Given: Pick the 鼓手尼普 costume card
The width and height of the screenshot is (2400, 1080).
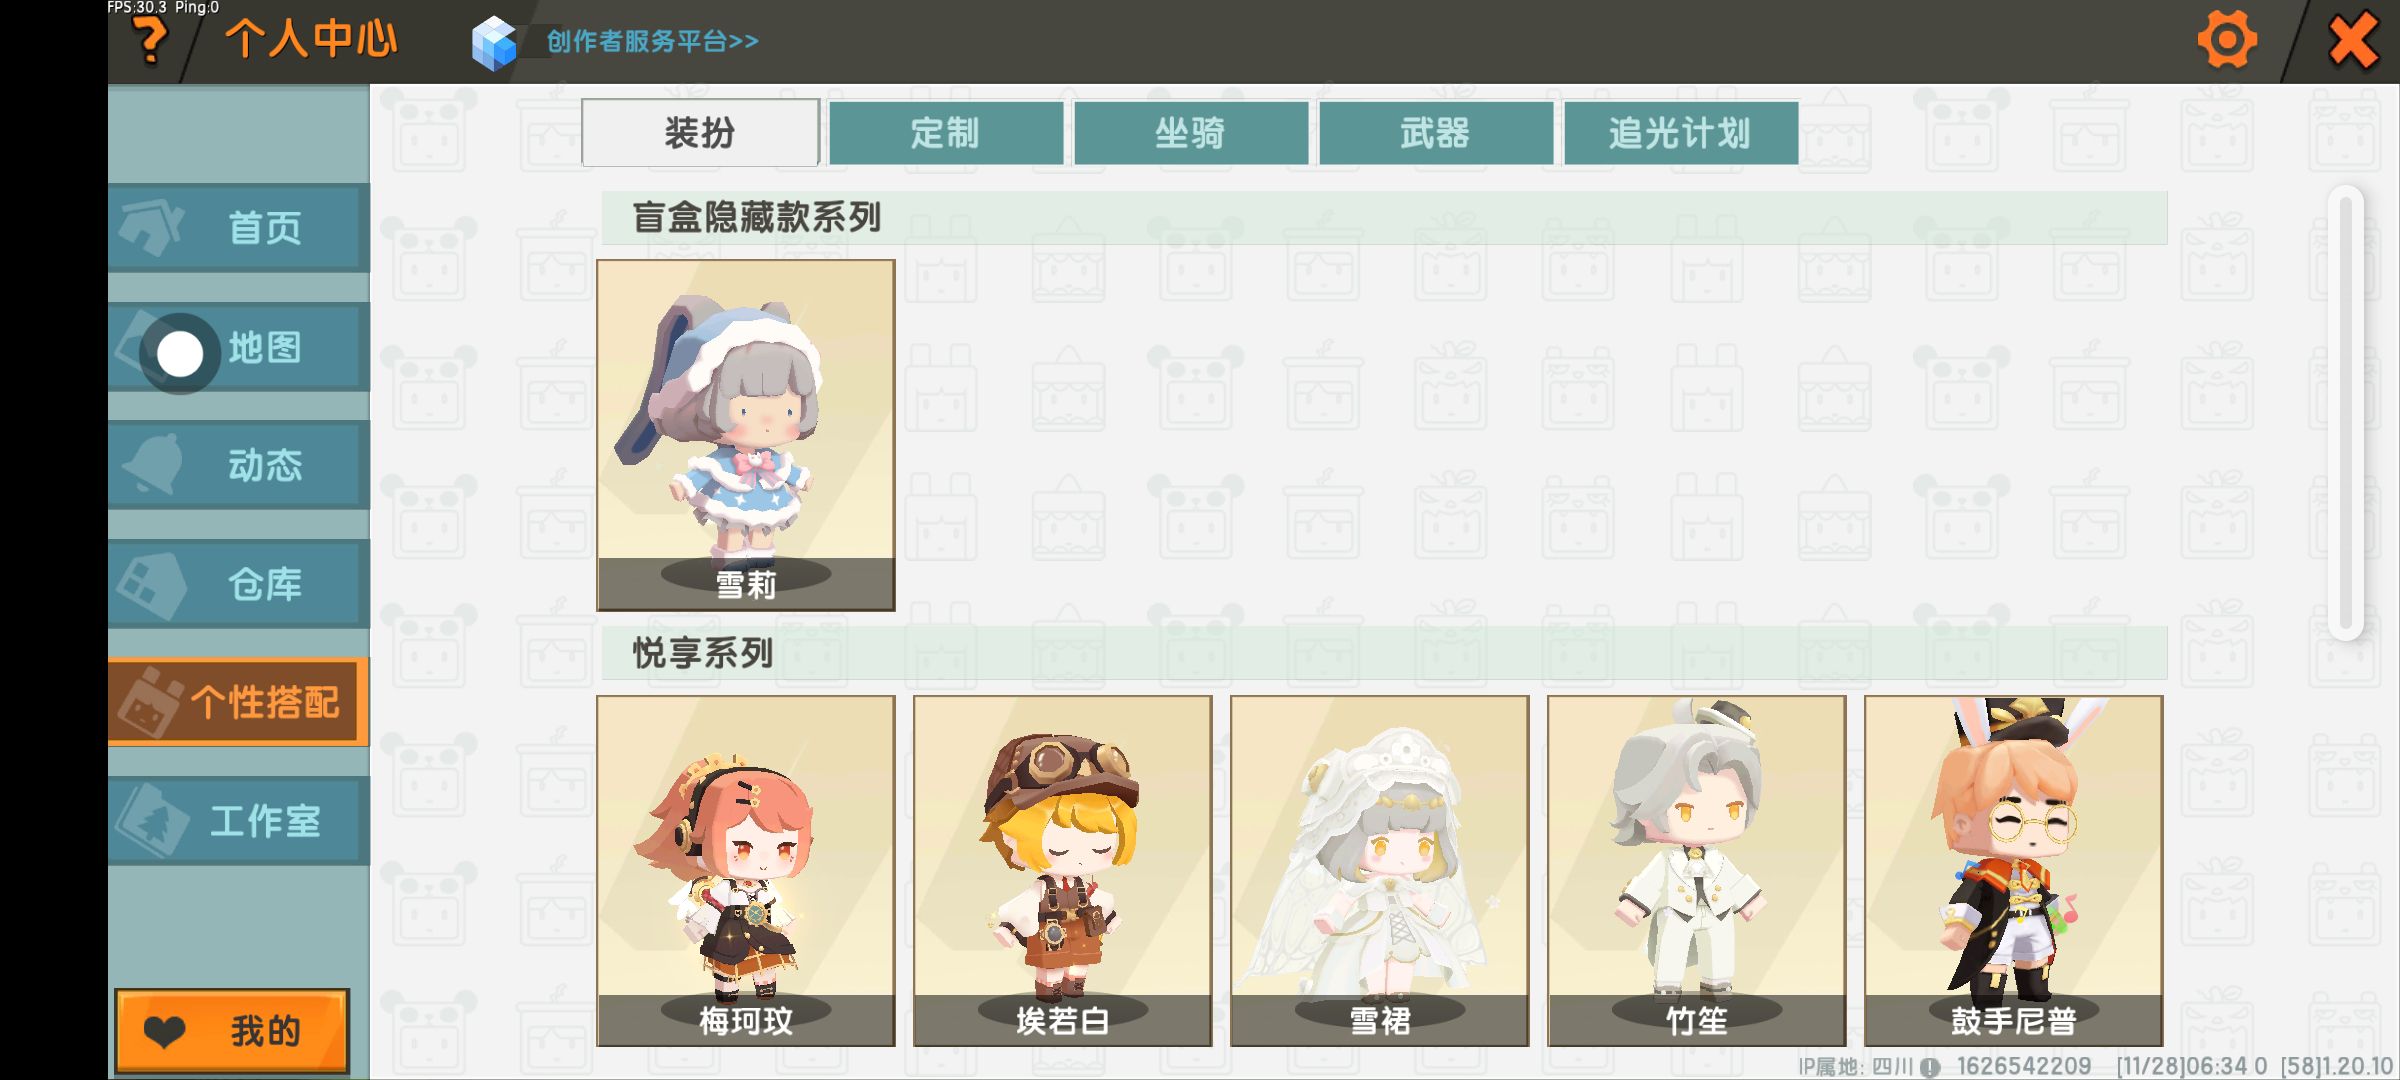Looking at the screenshot, I should pyautogui.click(x=2013, y=871).
